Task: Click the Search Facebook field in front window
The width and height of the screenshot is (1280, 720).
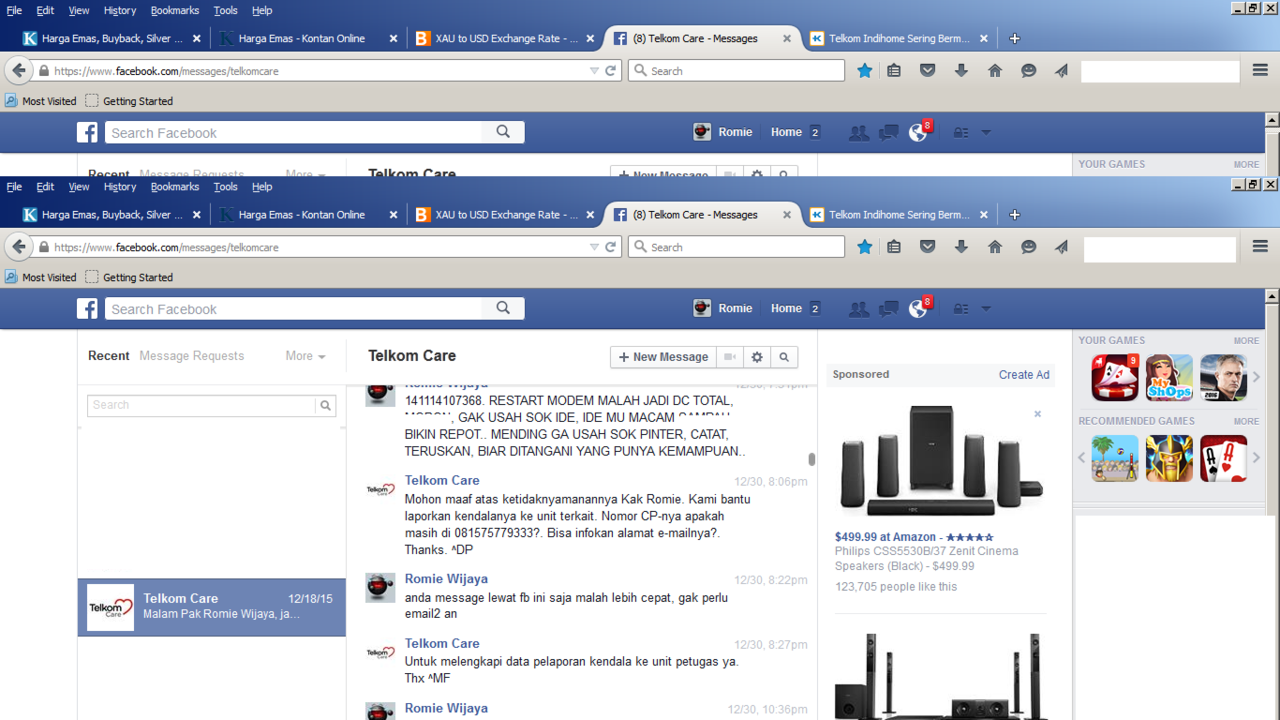Action: point(294,309)
